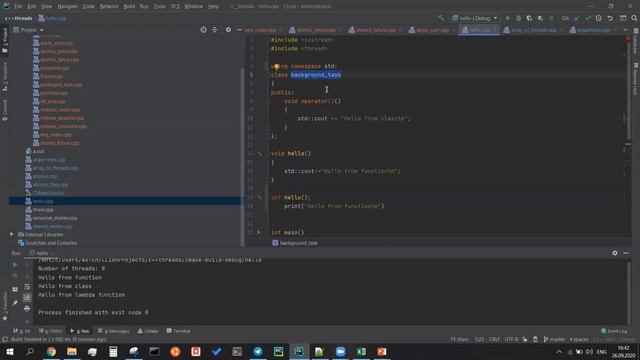The height and width of the screenshot is (360, 640).
Task: Open Calculator from the taskbar
Action: (113, 351)
